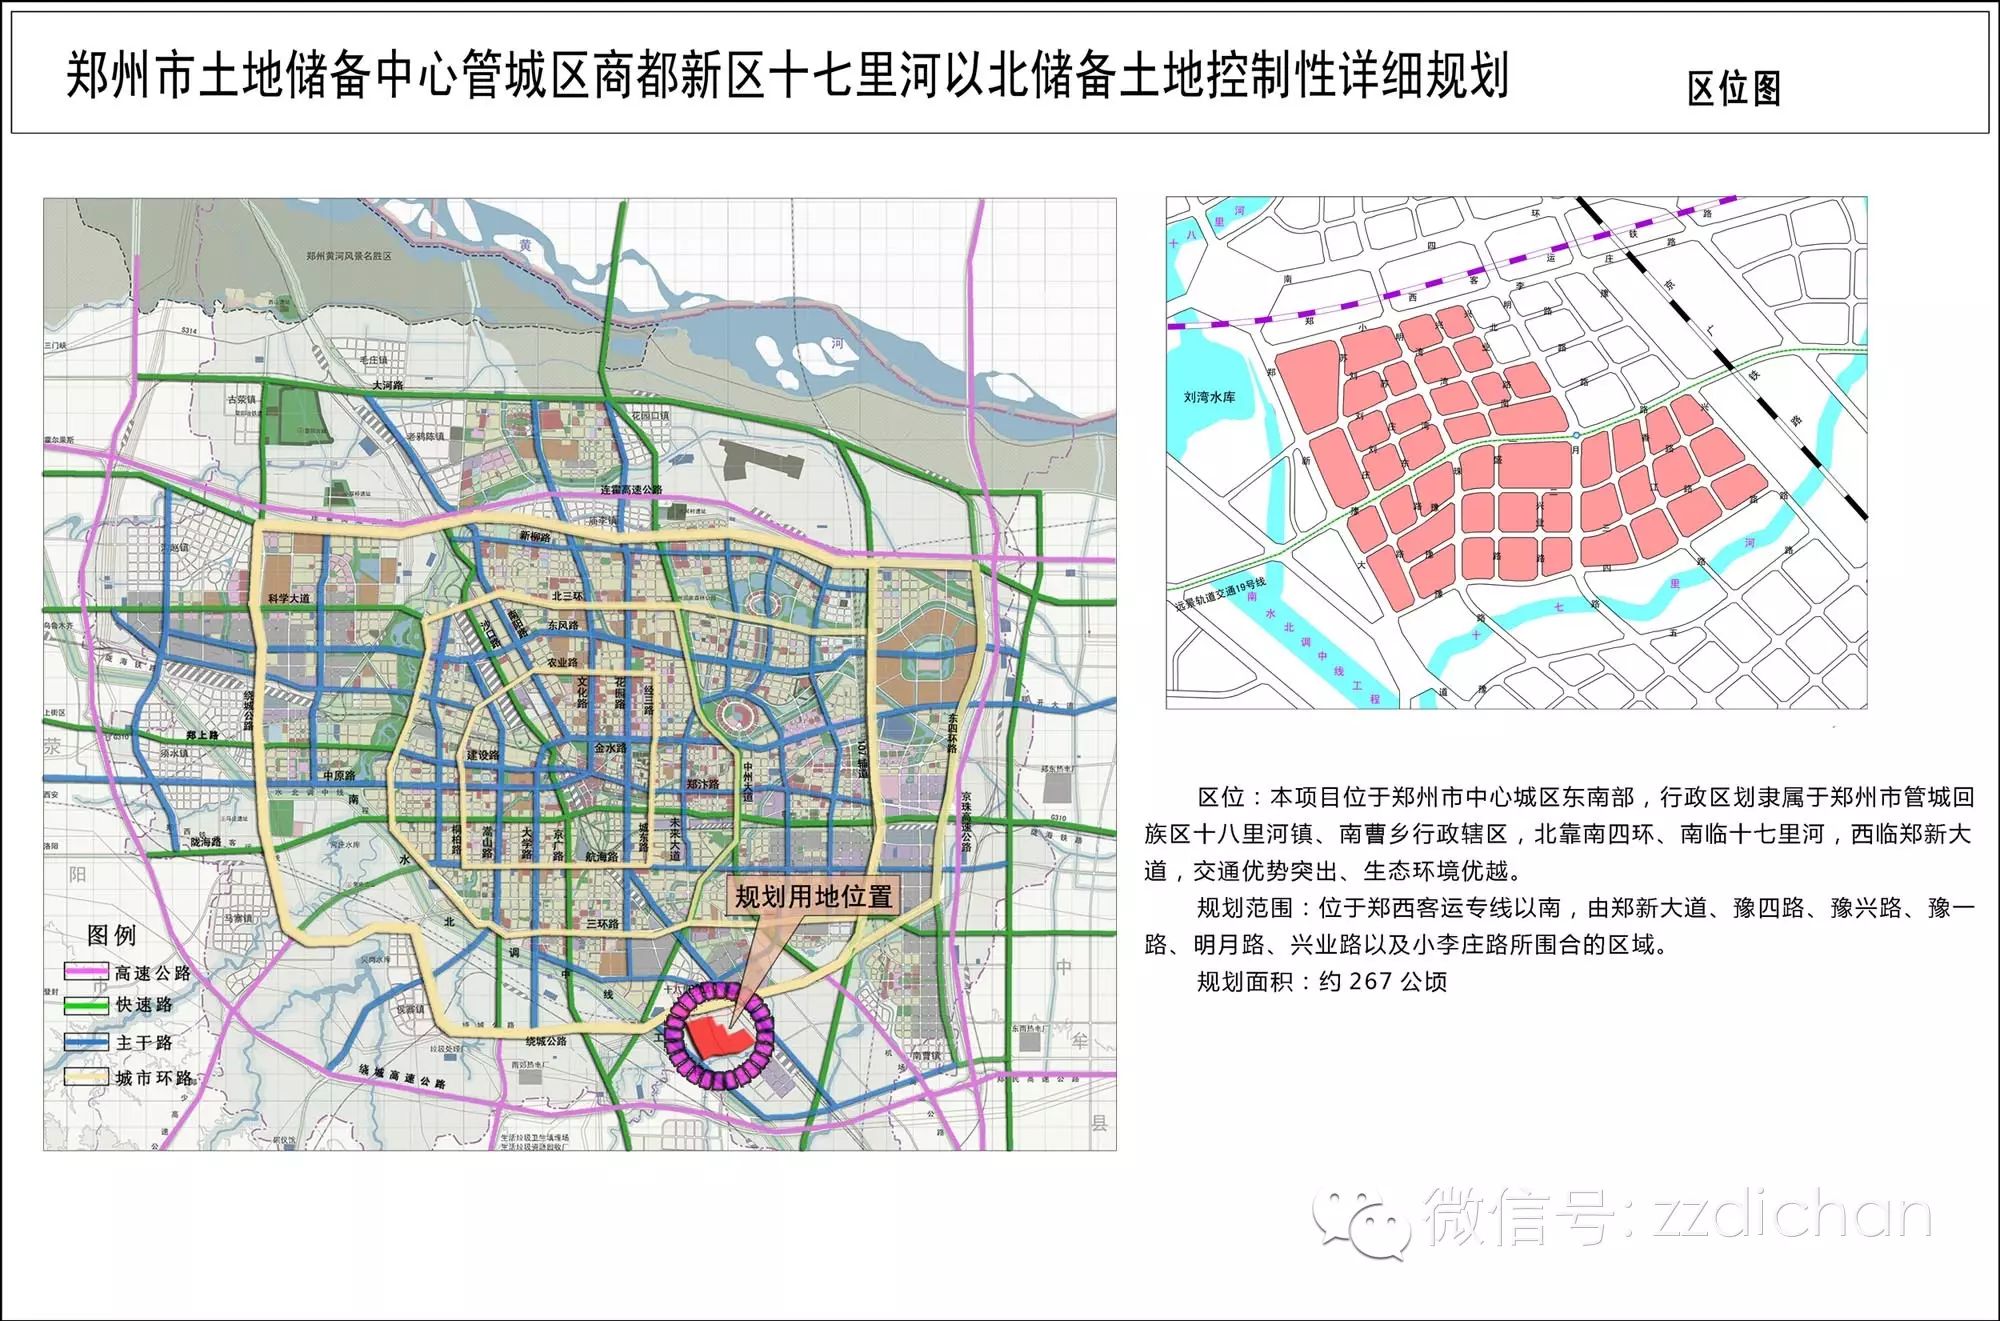2000x1321 pixels.
Task: Click the 城市环路 legend label
Action: [x=154, y=1078]
